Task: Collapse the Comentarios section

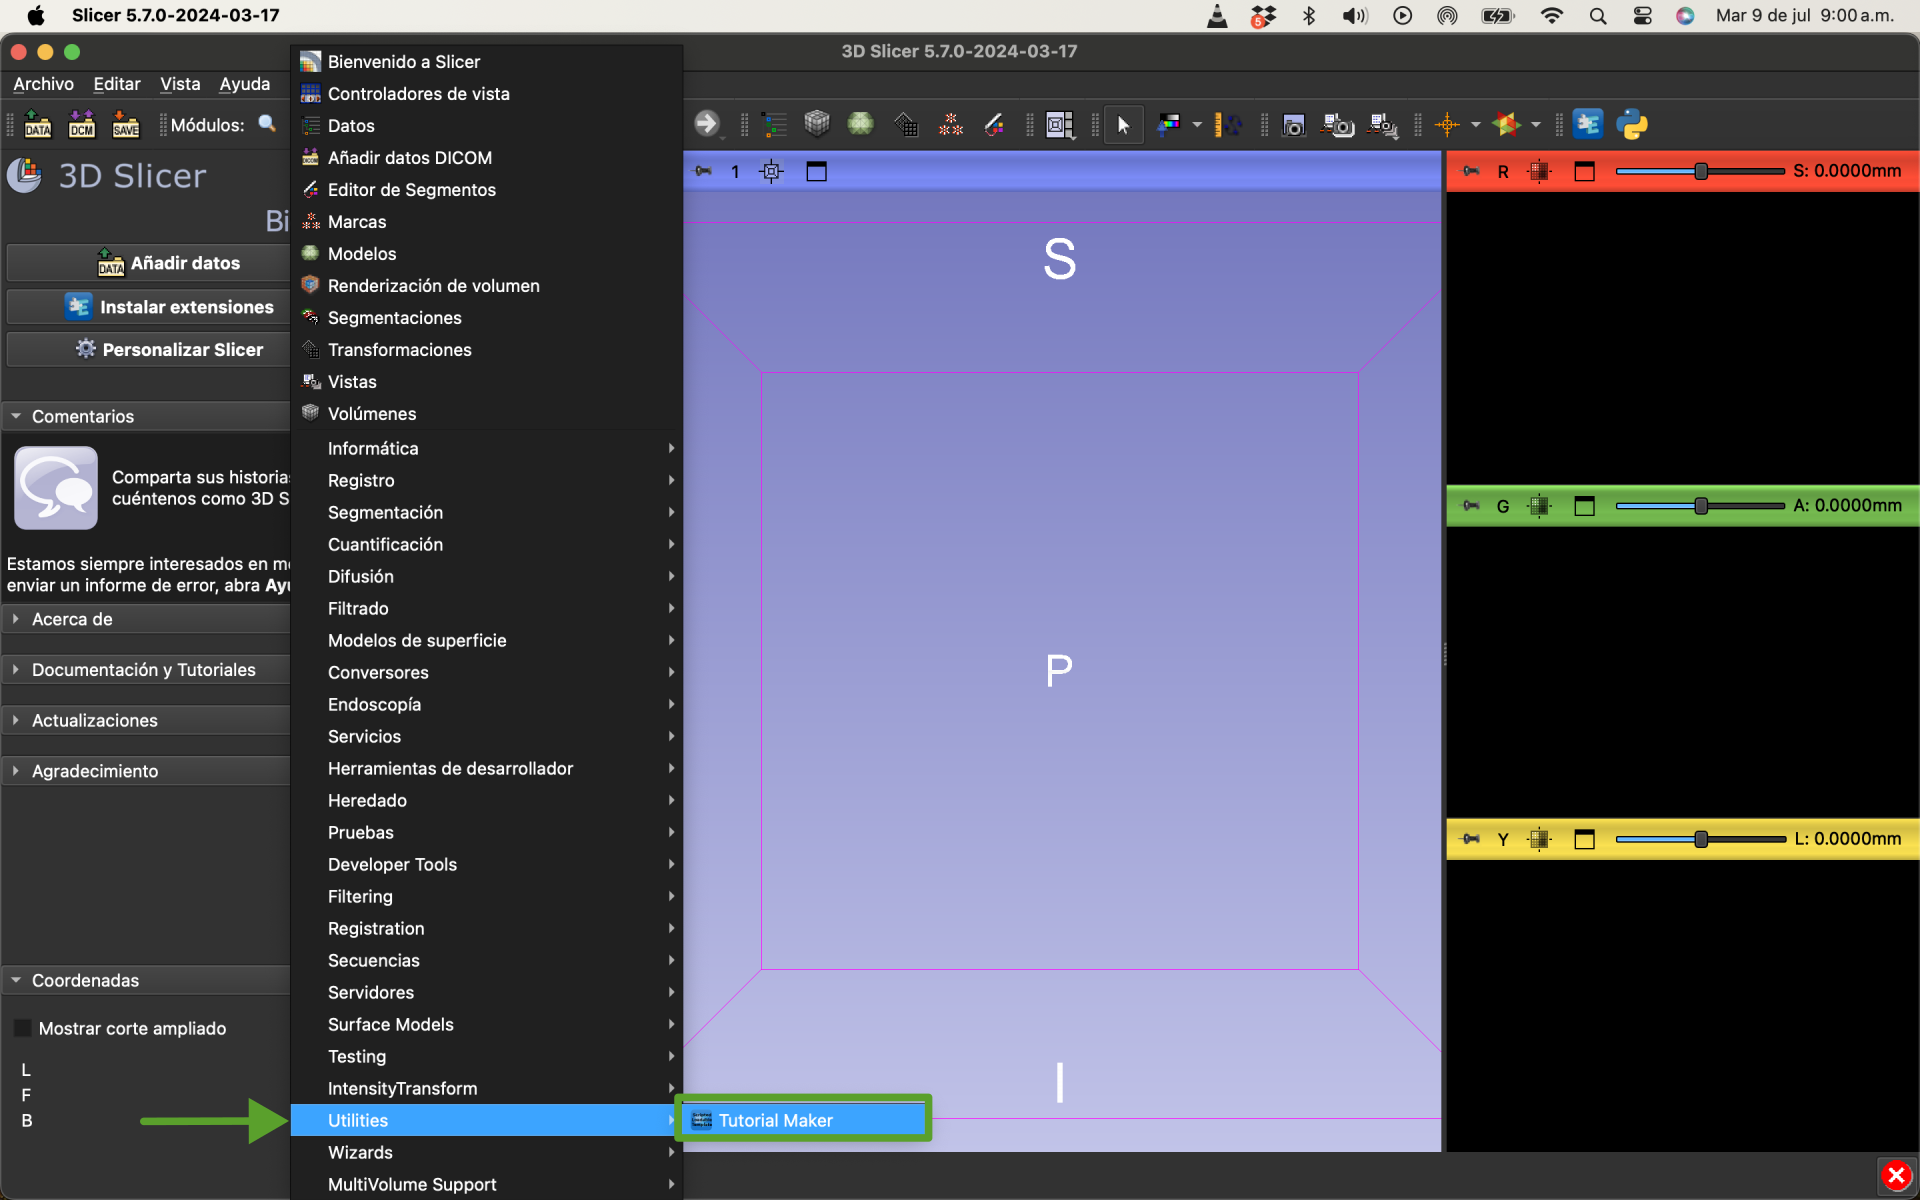Action: [x=146, y=416]
